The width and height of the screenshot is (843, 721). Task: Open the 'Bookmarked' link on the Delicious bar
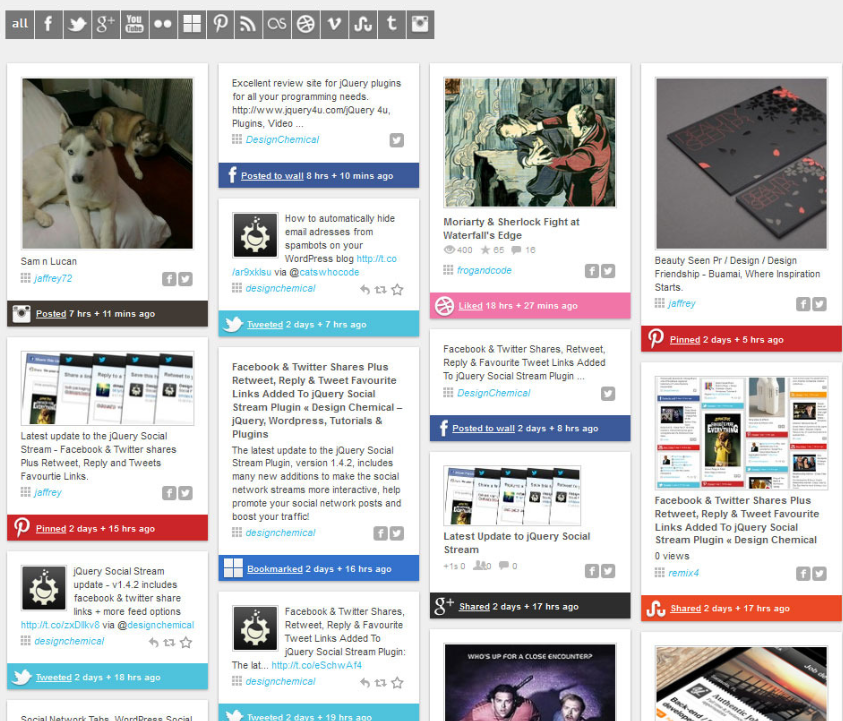coord(275,569)
